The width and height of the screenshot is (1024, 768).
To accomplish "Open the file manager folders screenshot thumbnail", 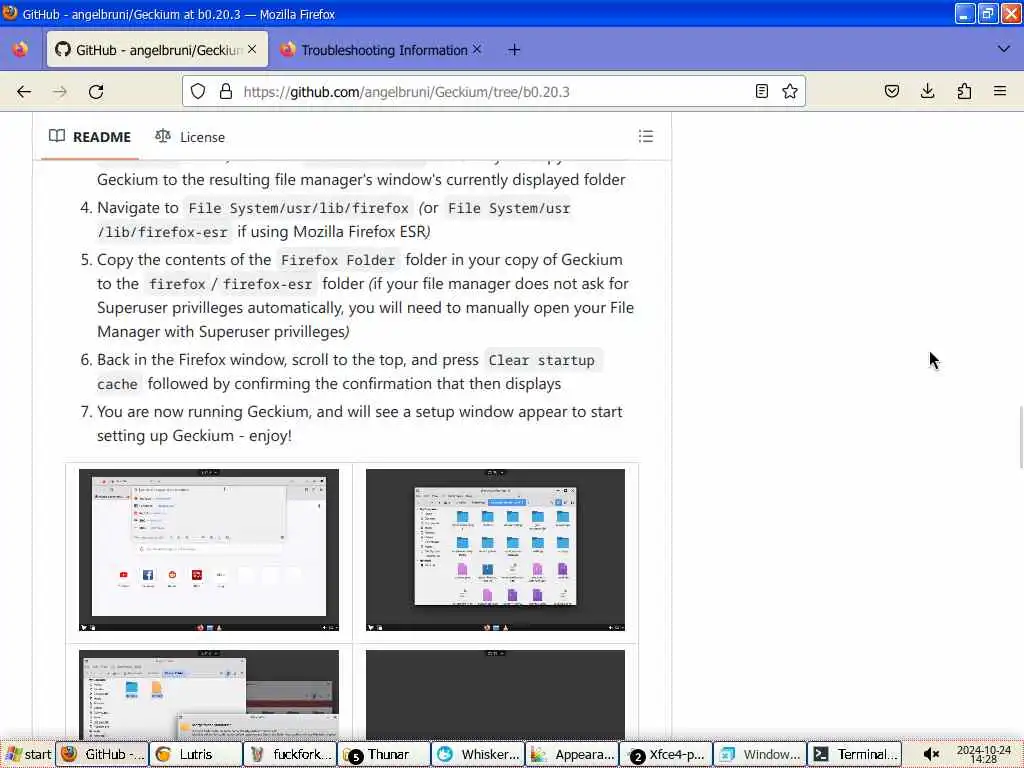I will [495, 550].
